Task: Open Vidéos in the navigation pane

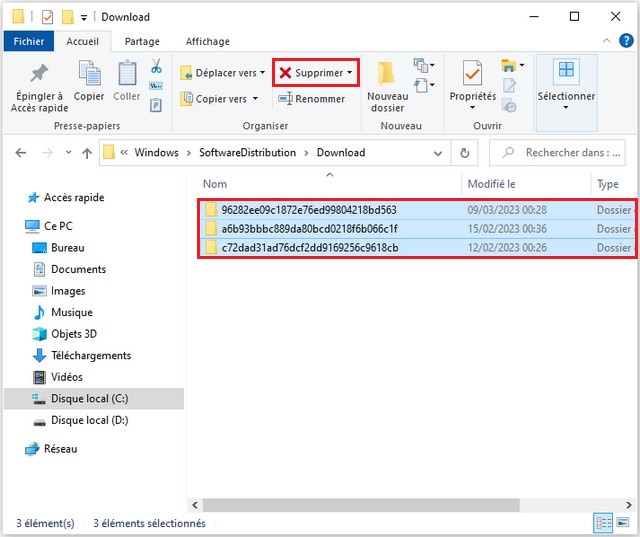Action: coord(57,377)
